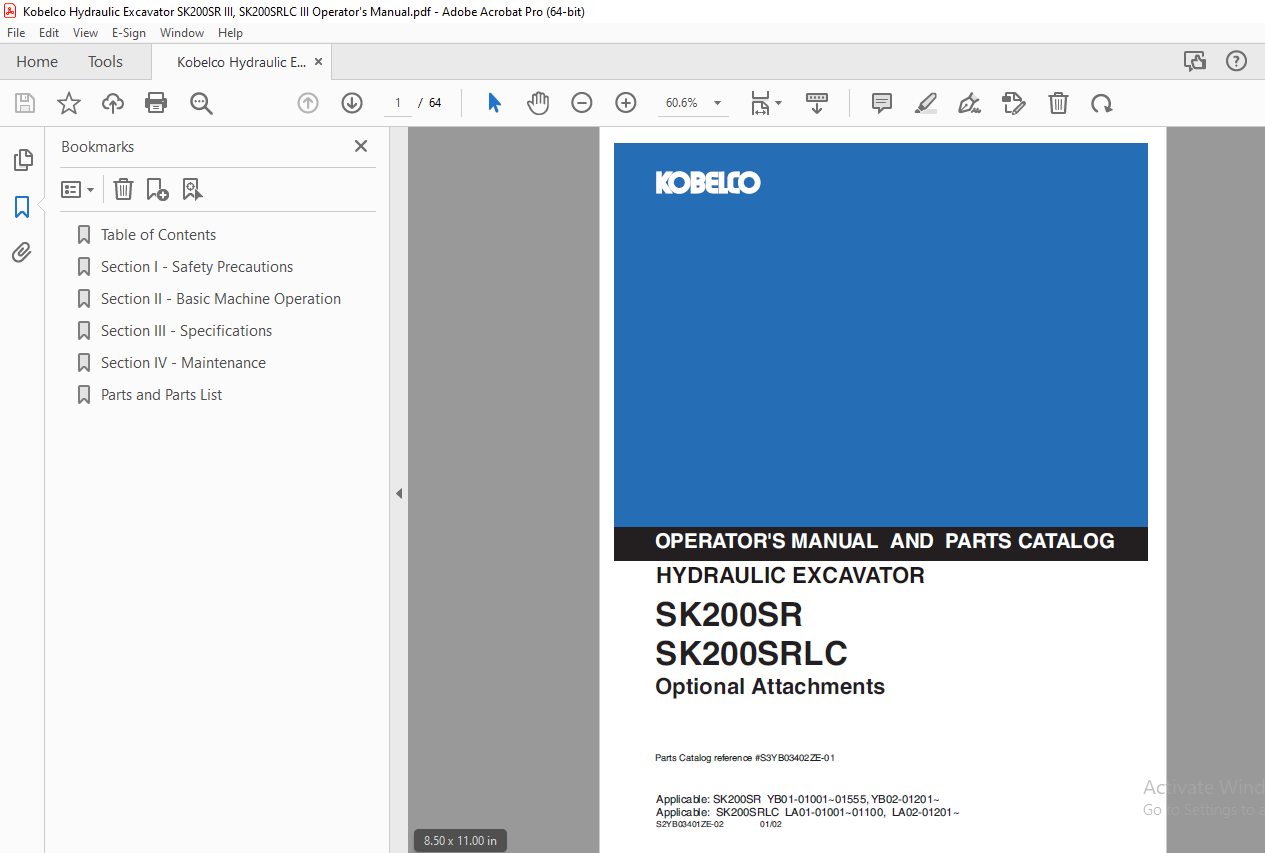Activate the Hand pan tool
The width and height of the screenshot is (1265, 853).
tap(538, 103)
